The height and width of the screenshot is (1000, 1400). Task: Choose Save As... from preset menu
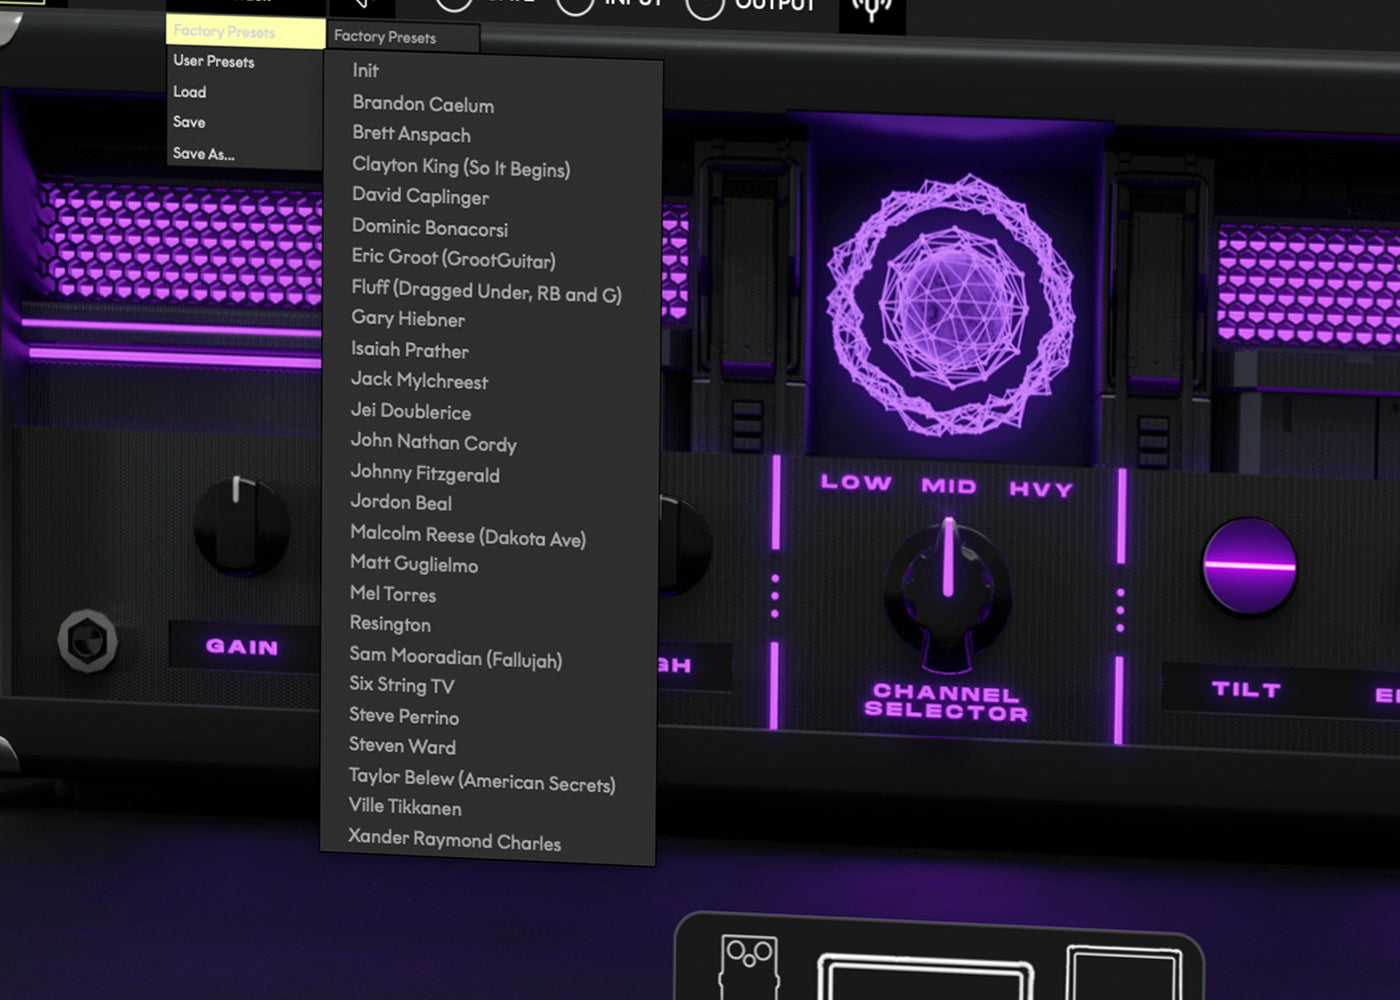(x=204, y=154)
